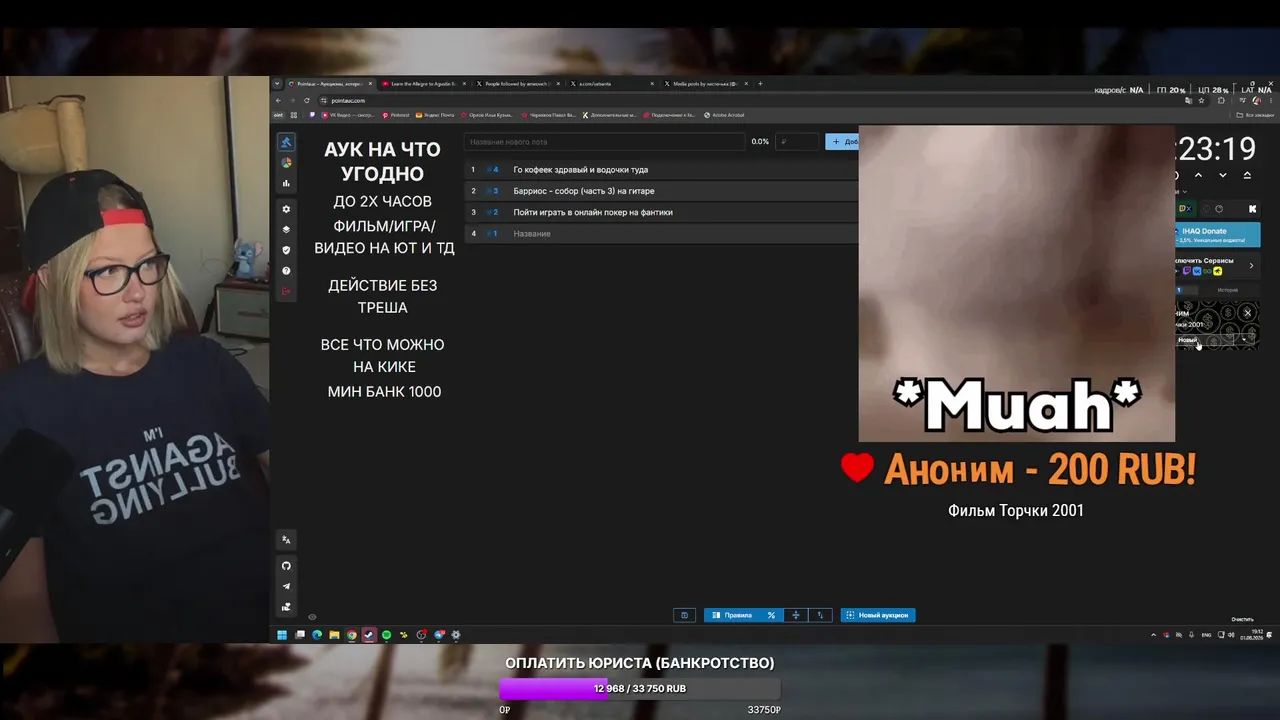Open the GitHub link icon in sidebar
This screenshot has width=1280, height=720.
(286, 566)
